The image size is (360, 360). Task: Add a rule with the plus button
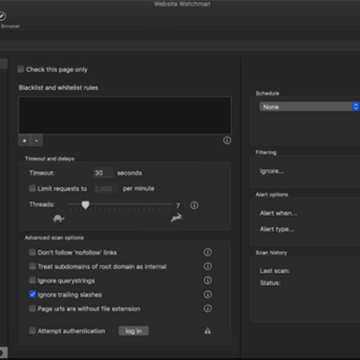click(24, 141)
